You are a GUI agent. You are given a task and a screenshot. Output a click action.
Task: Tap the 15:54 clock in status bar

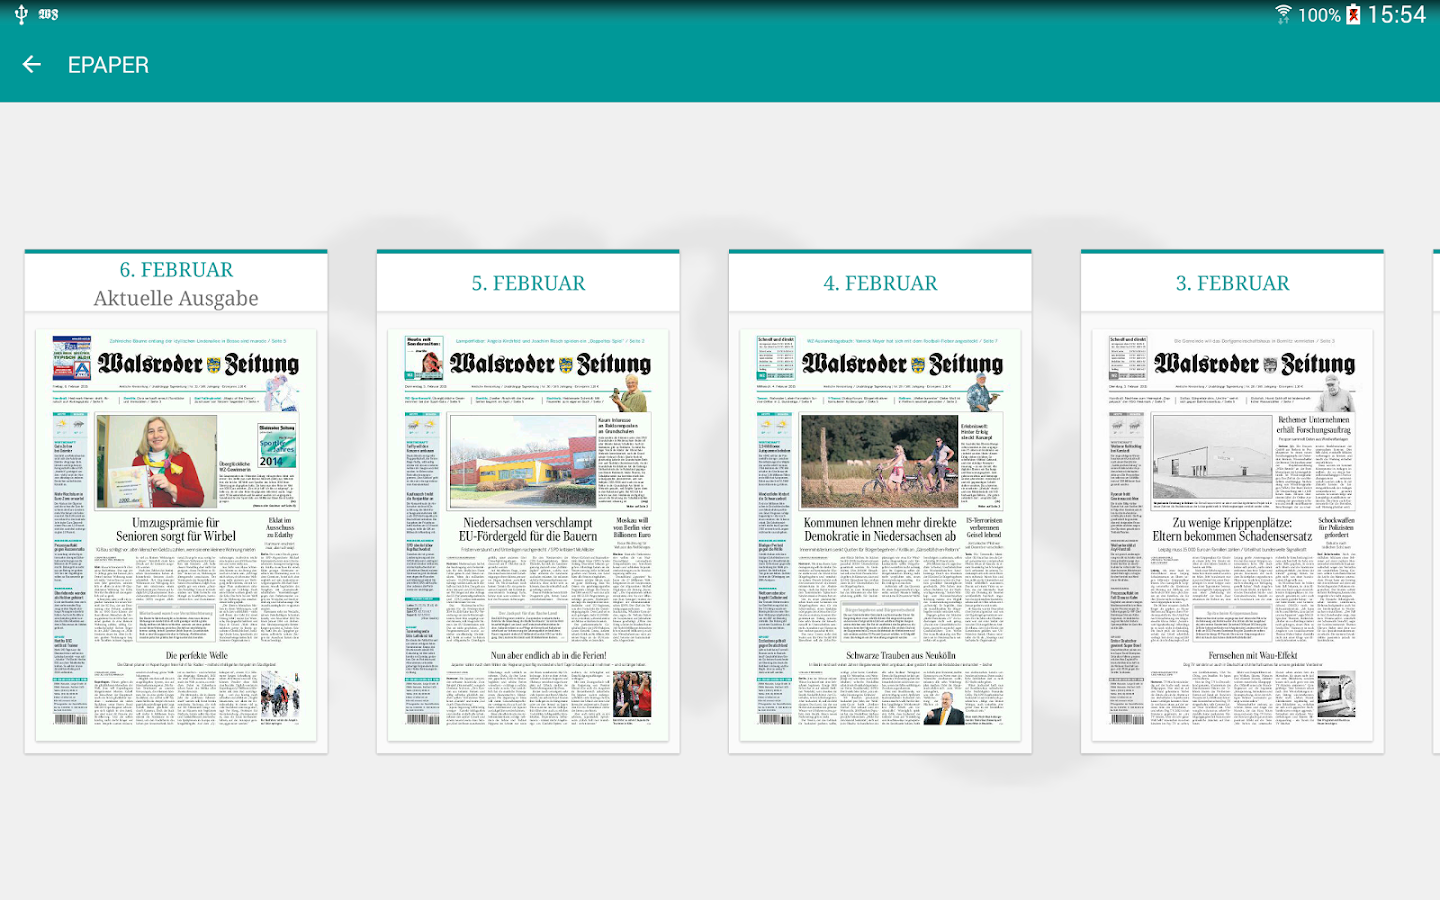[x=1397, y=14]
